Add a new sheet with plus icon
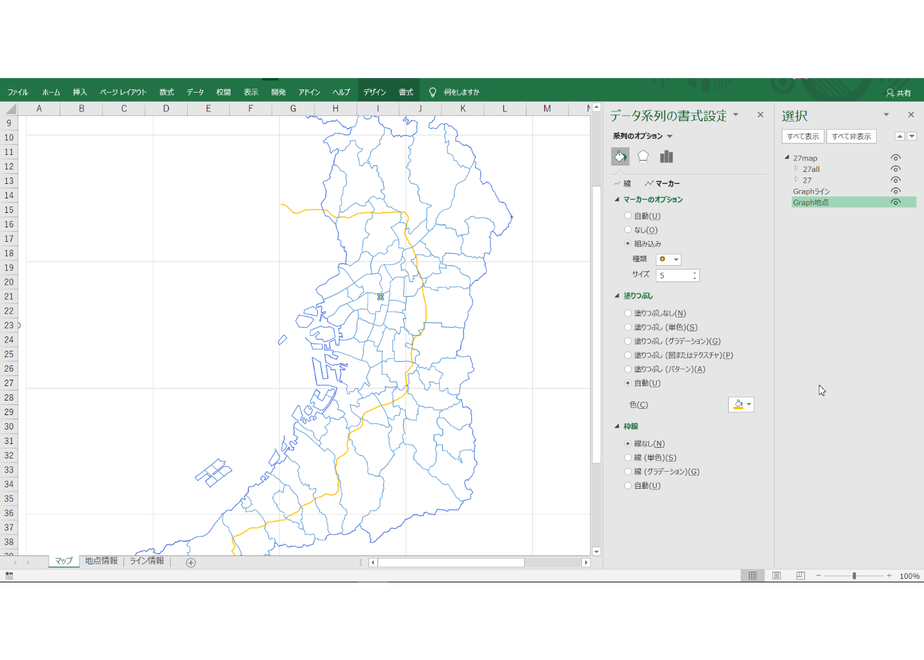The height and width of the screenshot is (660, 924). [191, 563]
